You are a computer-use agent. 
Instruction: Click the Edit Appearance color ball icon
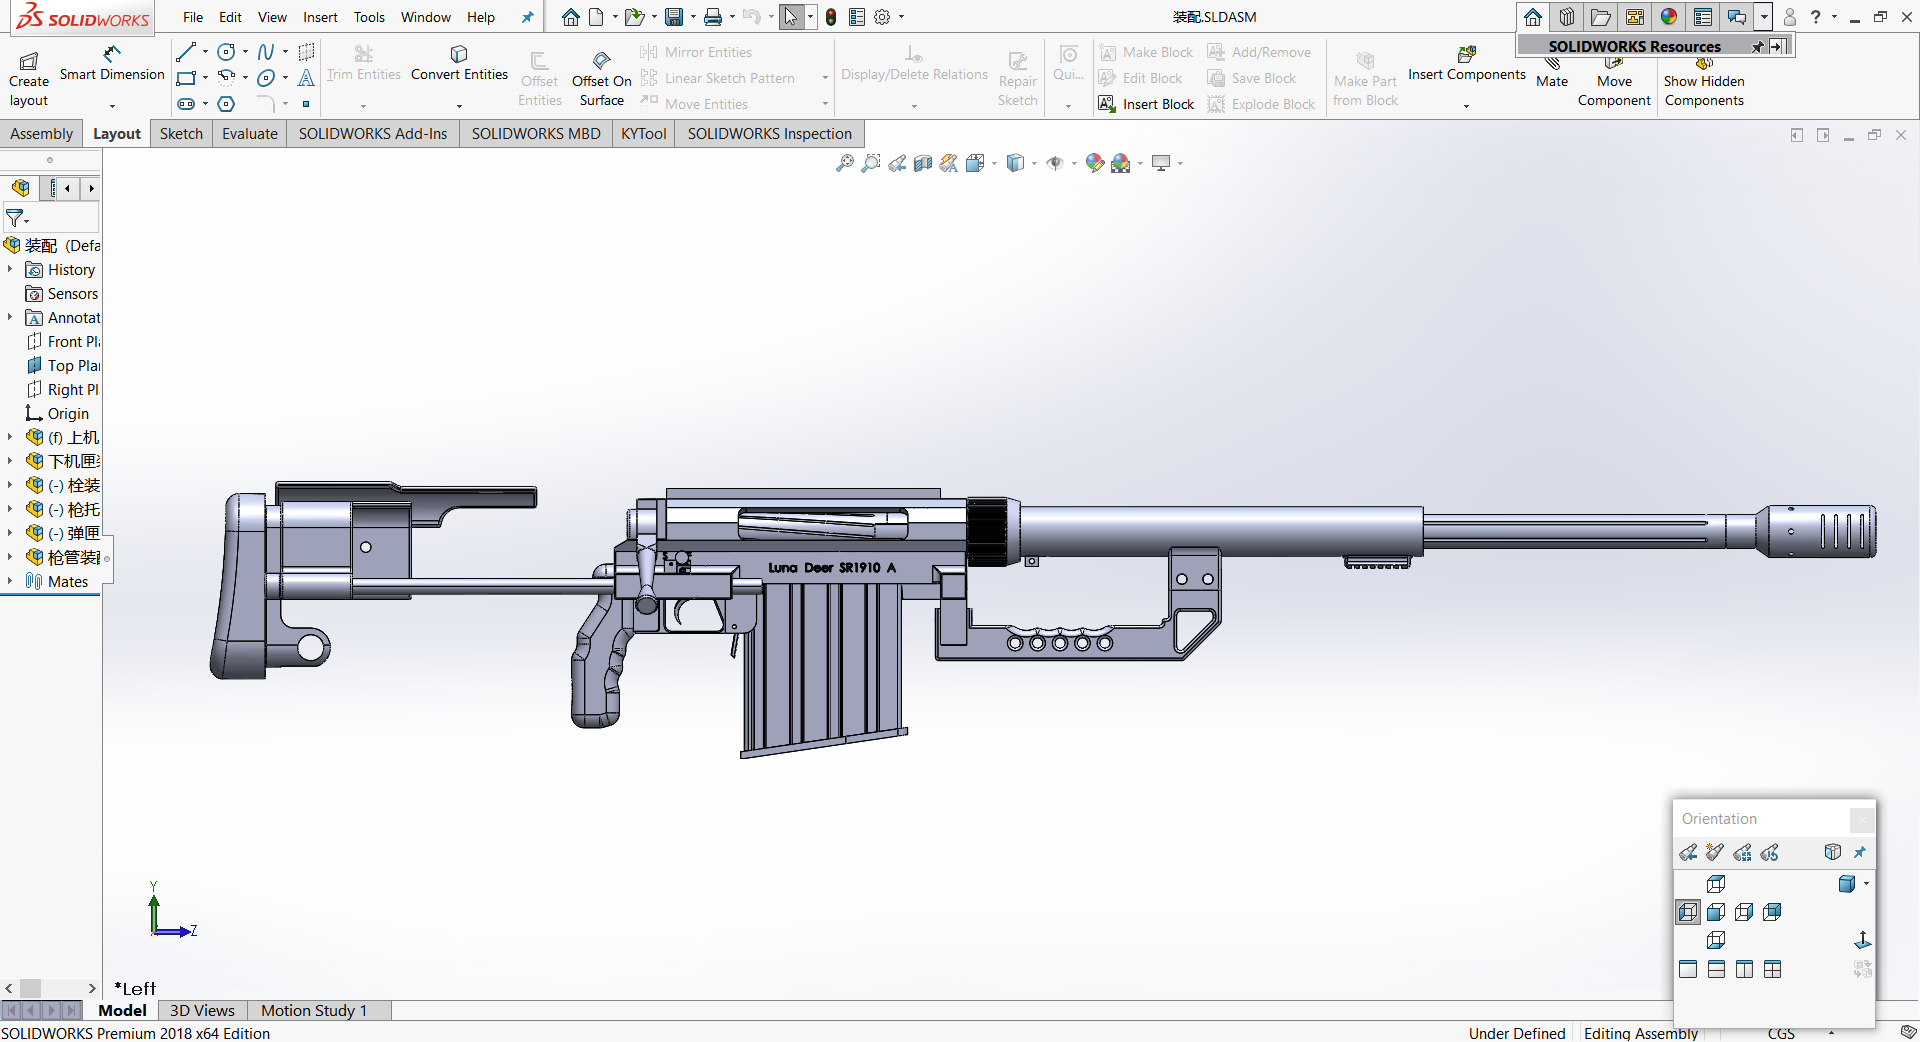[1095, 163]
